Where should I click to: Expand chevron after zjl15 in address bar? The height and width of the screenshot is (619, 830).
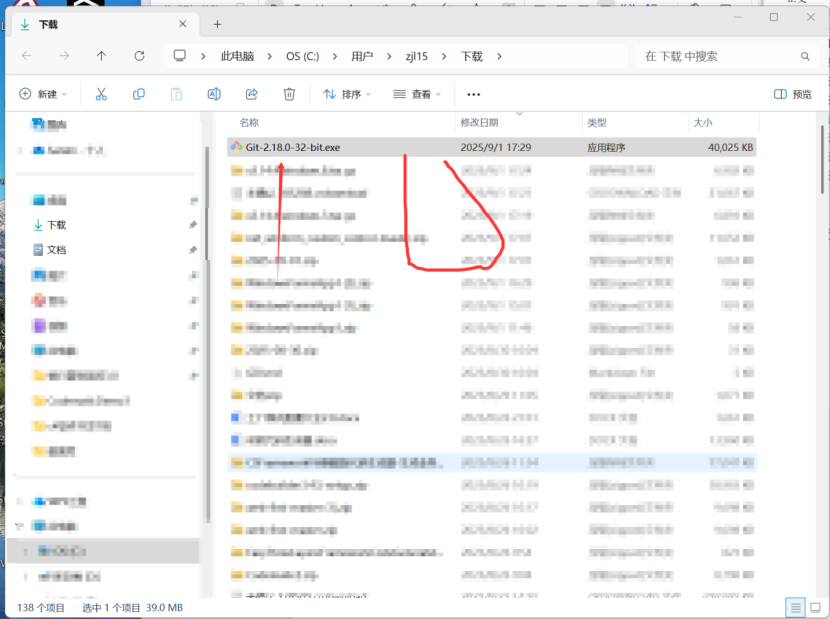[444, 56]
